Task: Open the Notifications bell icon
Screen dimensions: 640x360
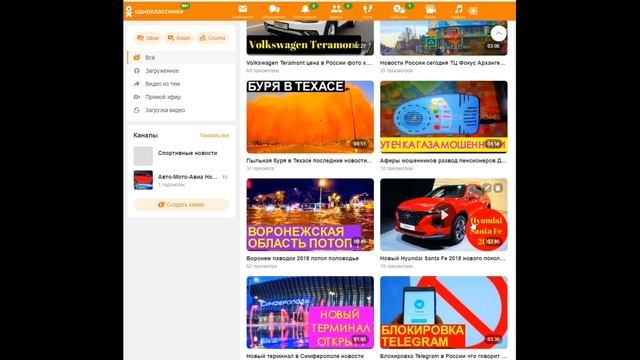Action: pos(305,9)
